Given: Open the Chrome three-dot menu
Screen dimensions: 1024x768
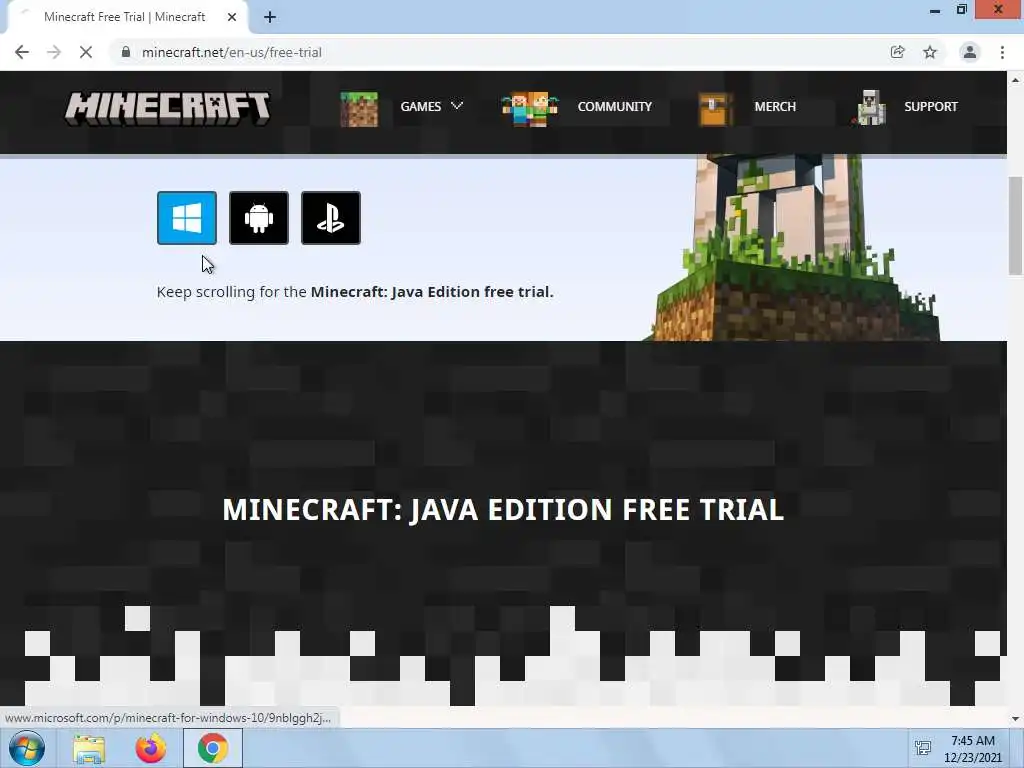Looking at the screenshot, I should click(x=1002, y=52).
